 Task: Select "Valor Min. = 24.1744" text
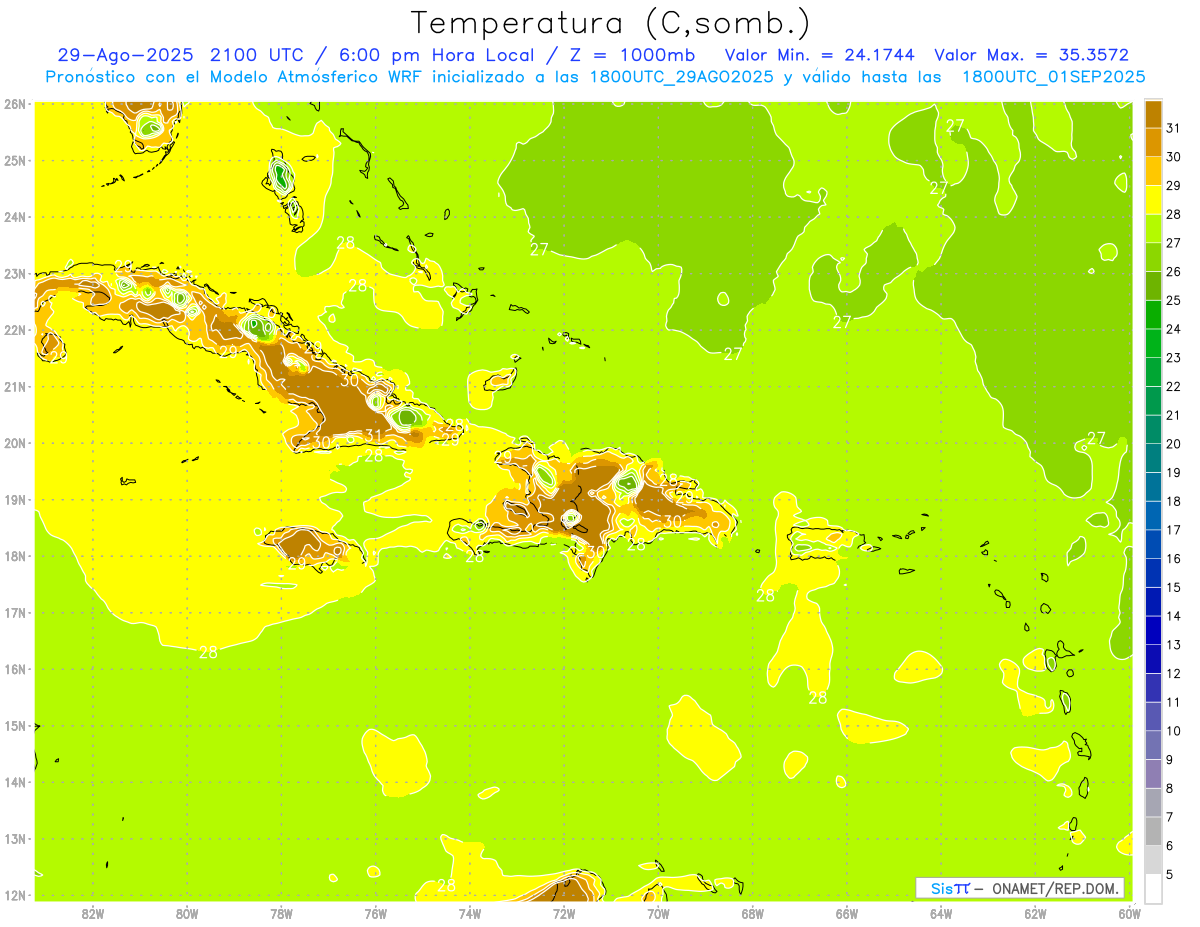tap(821, 55)
